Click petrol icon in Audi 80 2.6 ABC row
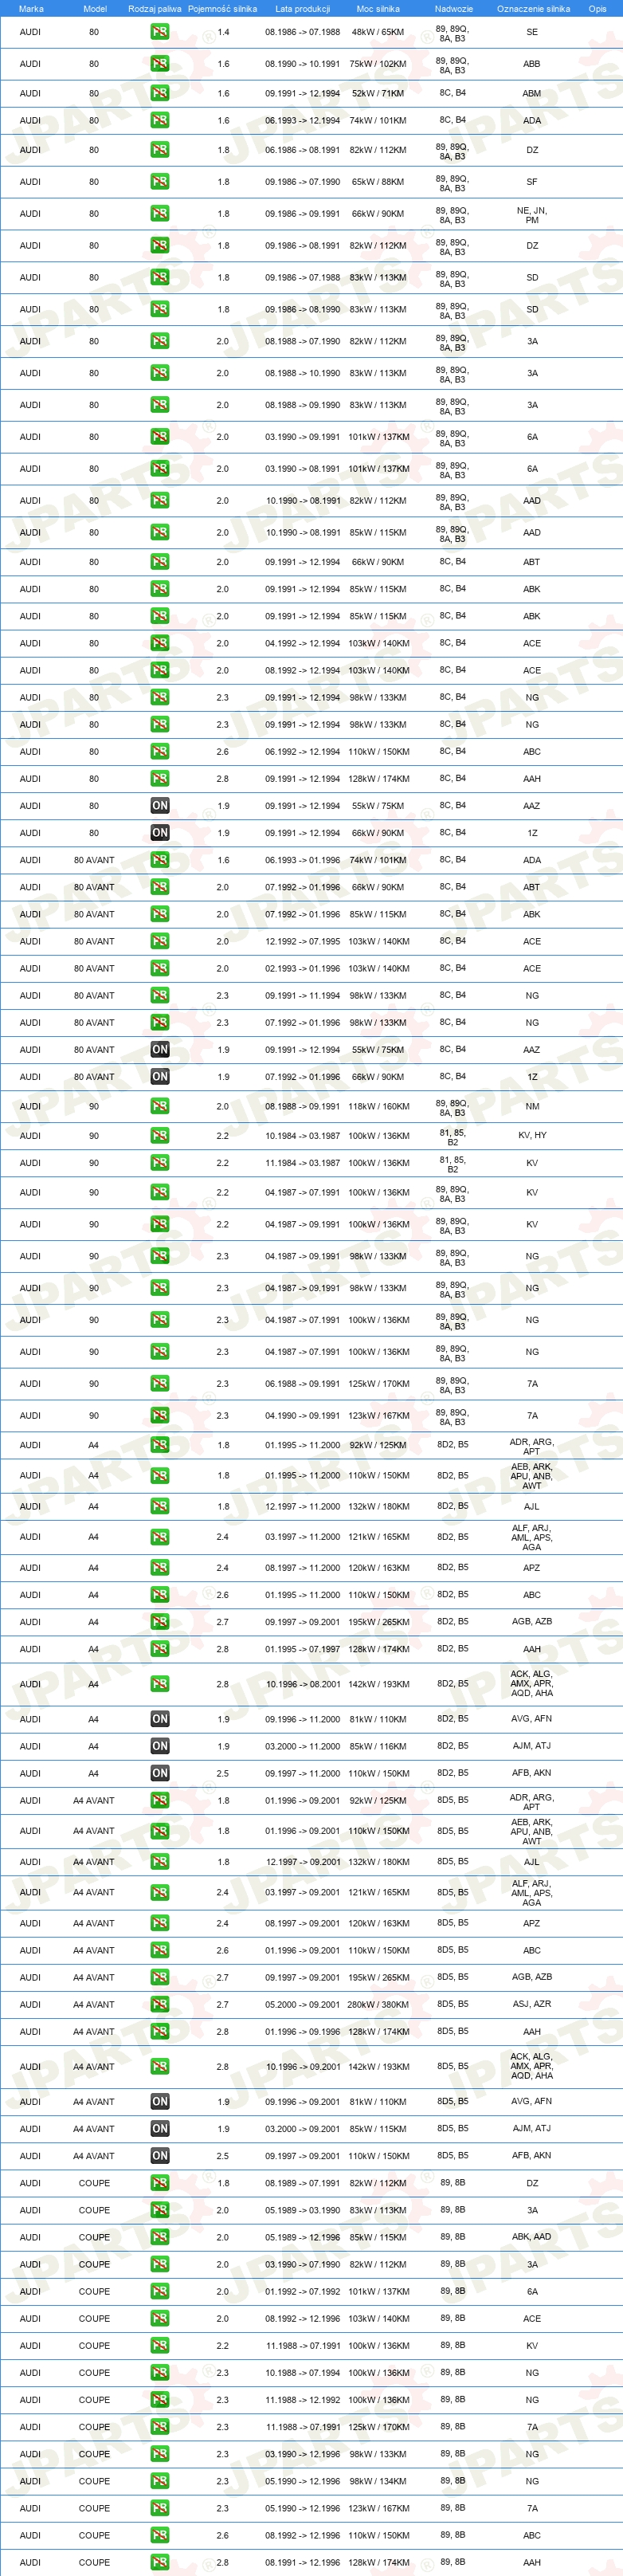623x2576 pixels. 160,751
